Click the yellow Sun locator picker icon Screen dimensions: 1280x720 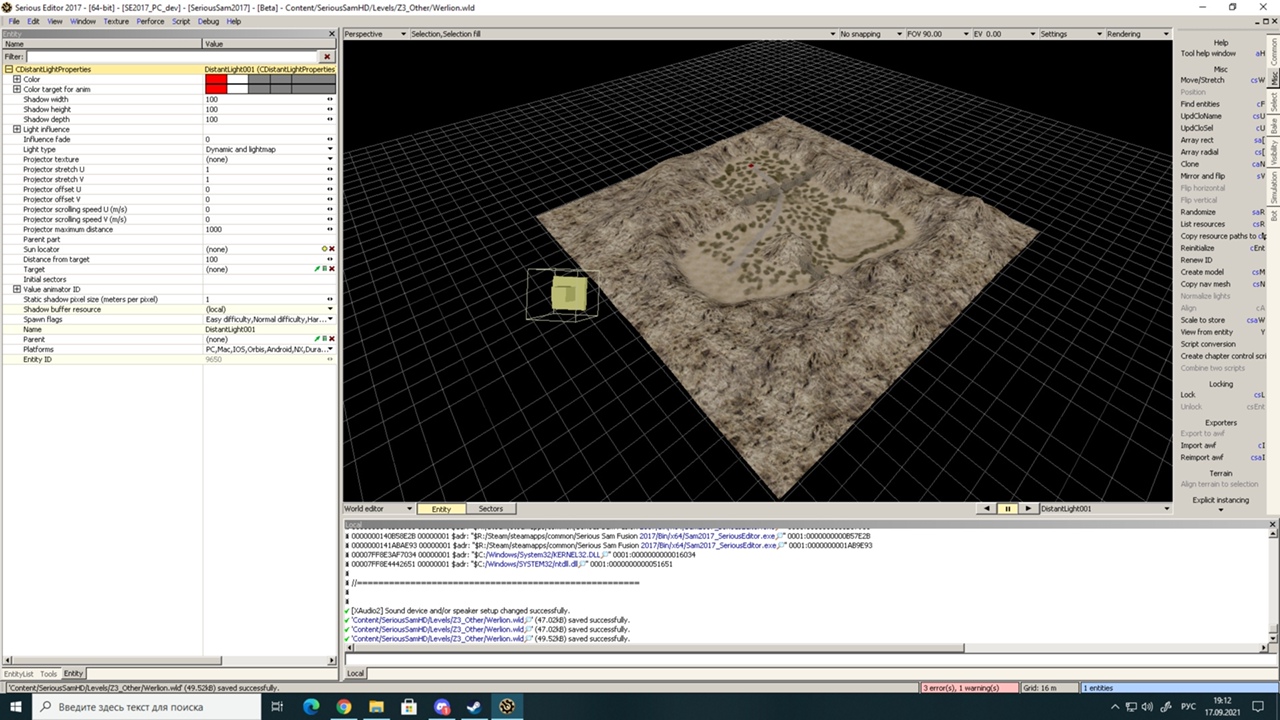point(324,249)
